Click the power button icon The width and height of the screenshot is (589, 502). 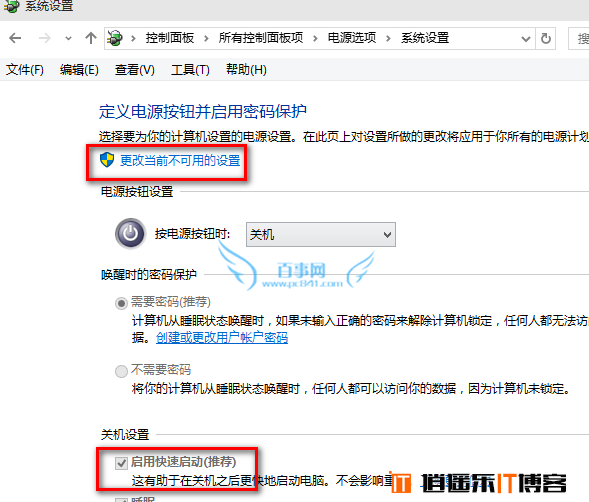click(130, 233)
